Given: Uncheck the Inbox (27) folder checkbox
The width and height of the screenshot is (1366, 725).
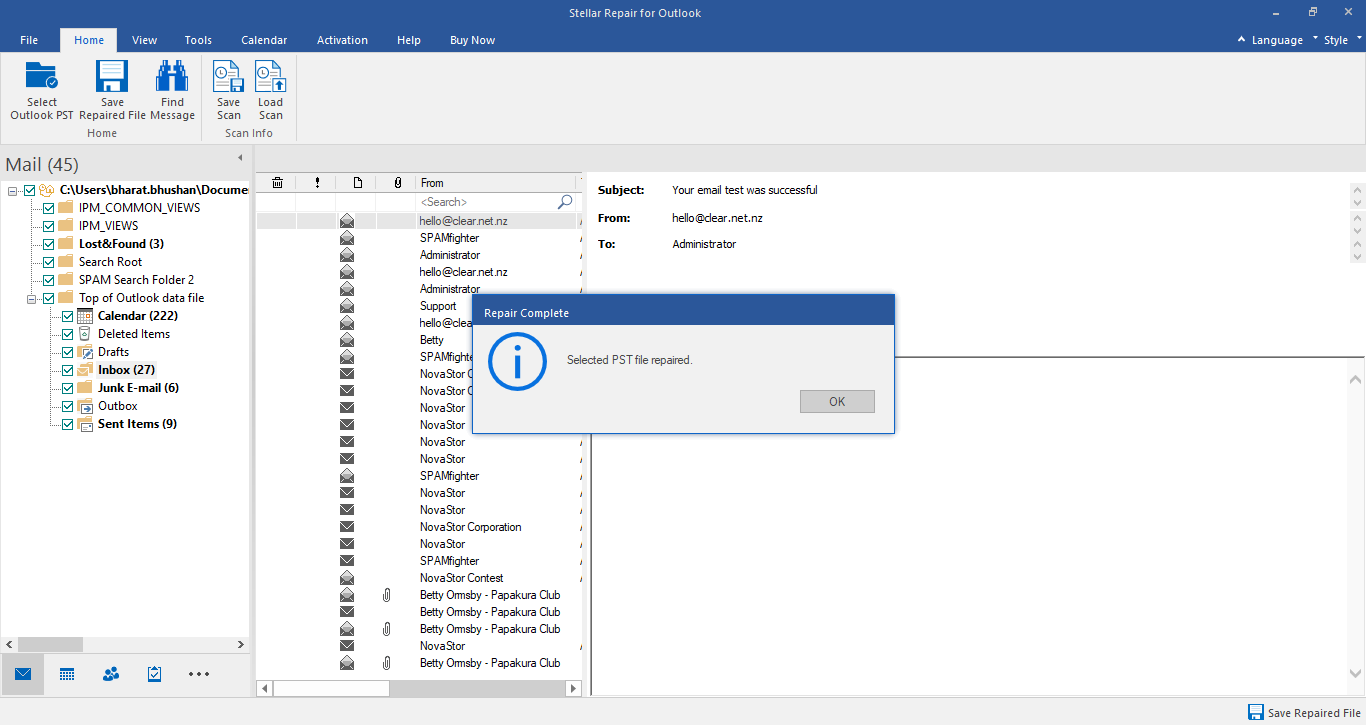Looking at the screenshot, I should point(68,370).
